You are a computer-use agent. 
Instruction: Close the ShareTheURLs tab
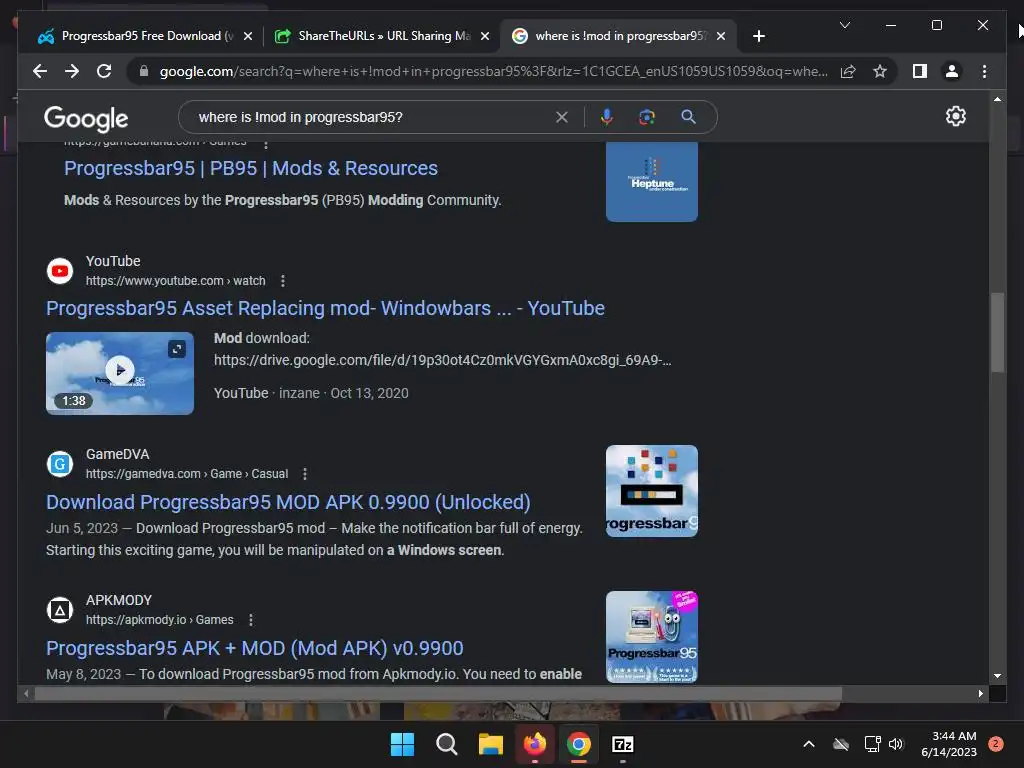(x=485, y=36)
